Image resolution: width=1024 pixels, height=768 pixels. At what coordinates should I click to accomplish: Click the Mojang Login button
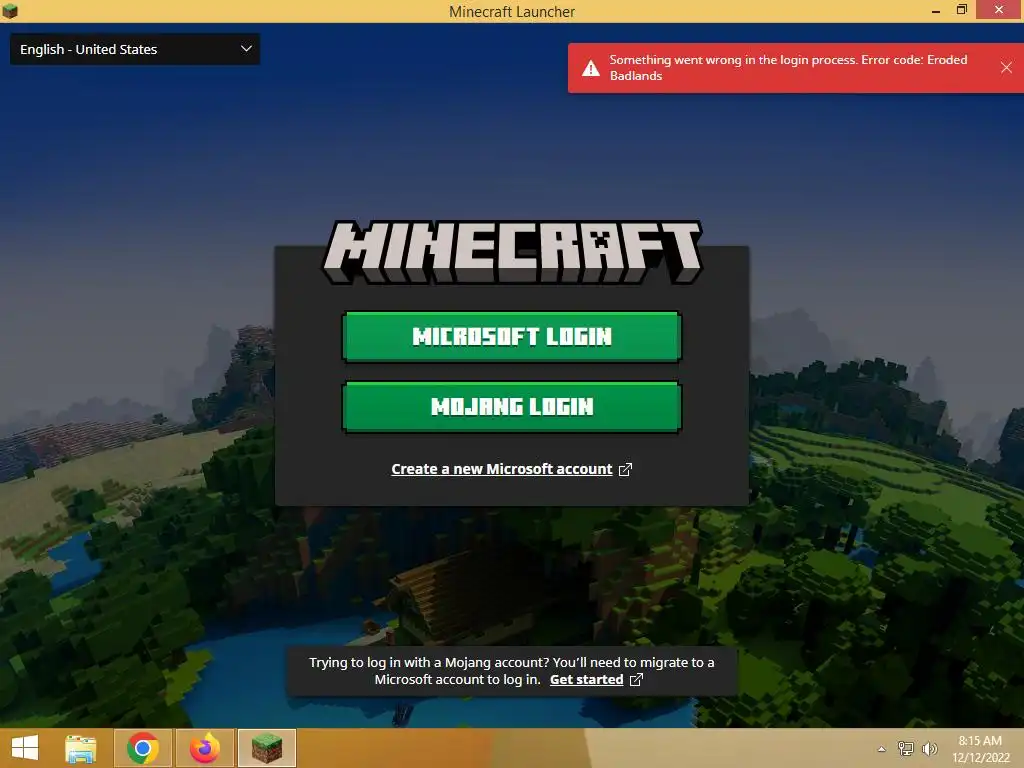[511, 406]
